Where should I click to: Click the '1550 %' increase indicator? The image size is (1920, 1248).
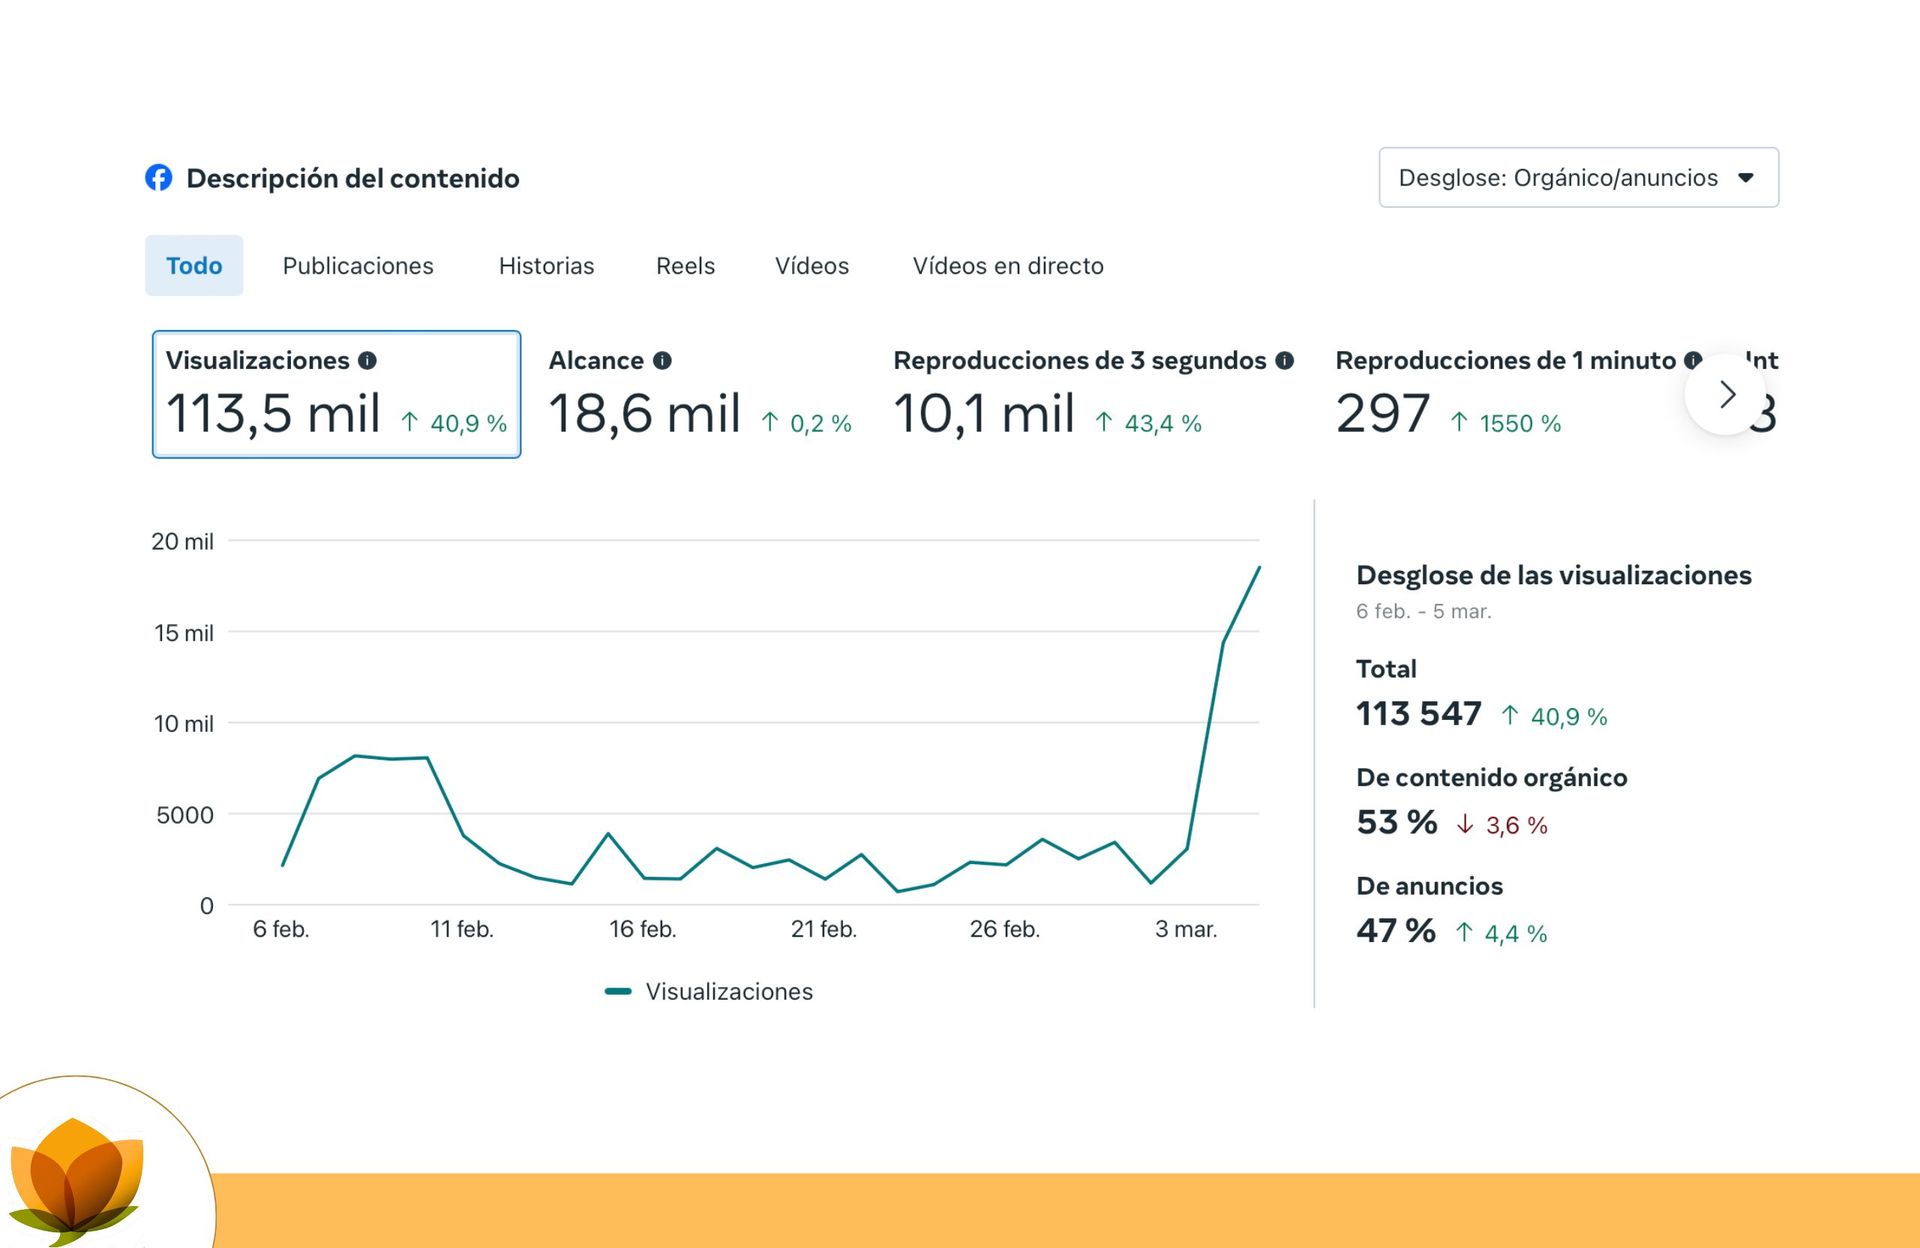click(1506, 424)
